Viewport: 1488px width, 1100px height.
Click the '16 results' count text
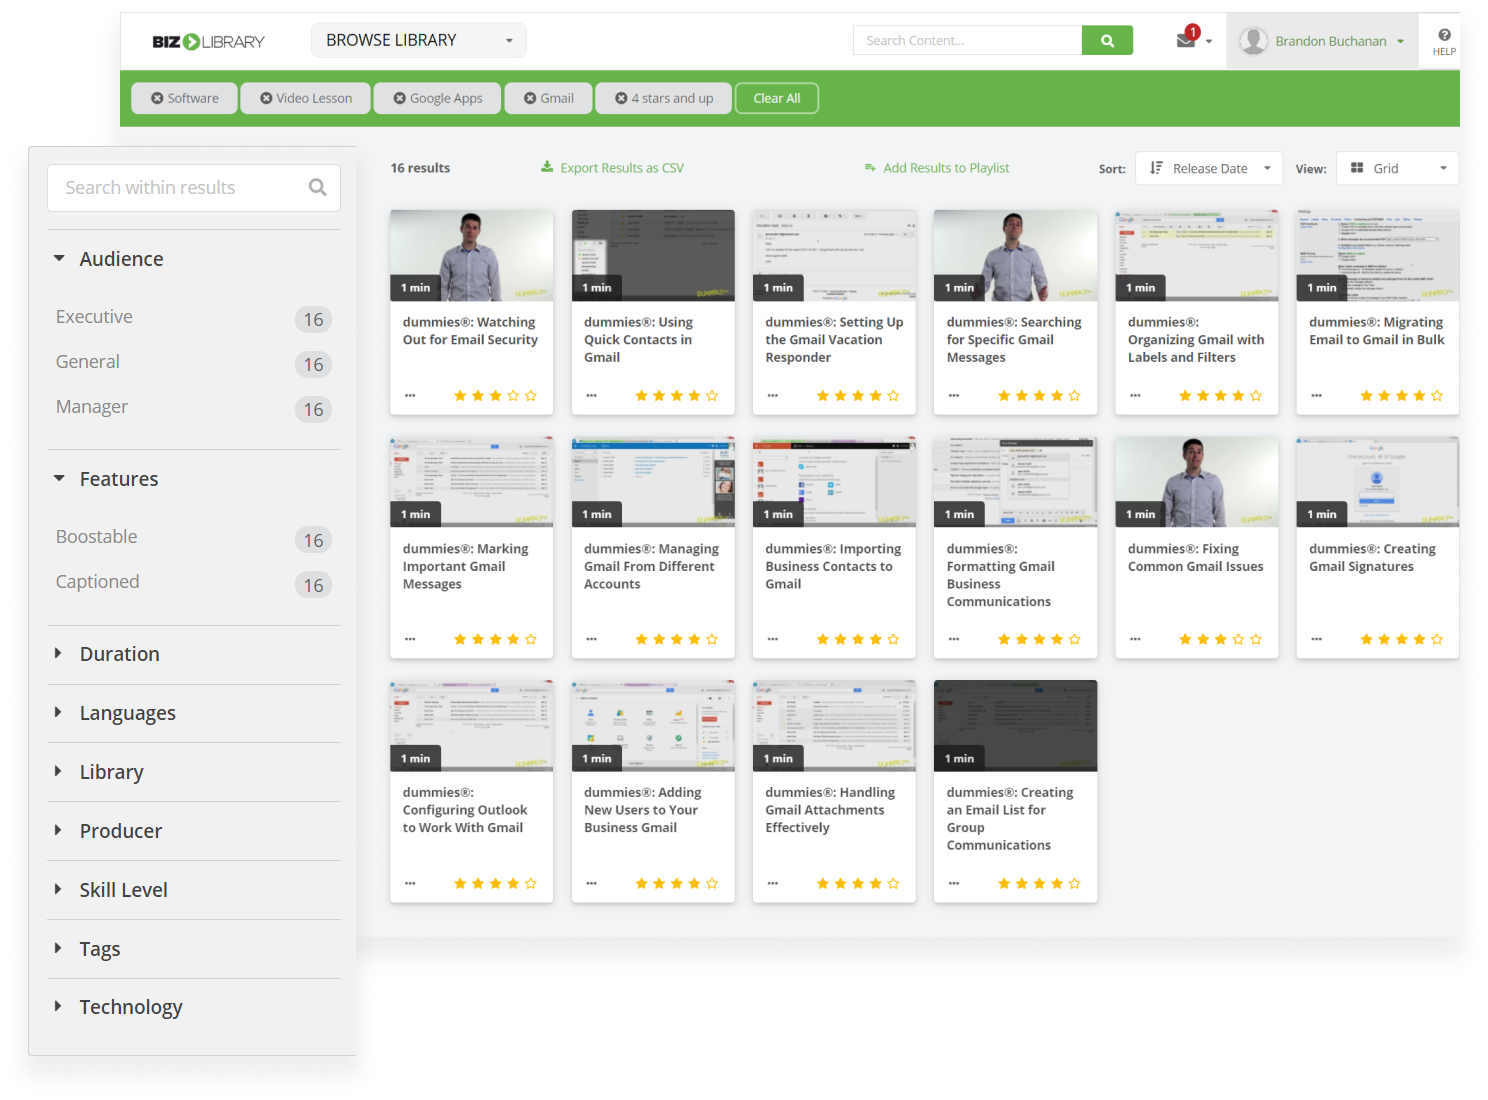pos(420,168)
